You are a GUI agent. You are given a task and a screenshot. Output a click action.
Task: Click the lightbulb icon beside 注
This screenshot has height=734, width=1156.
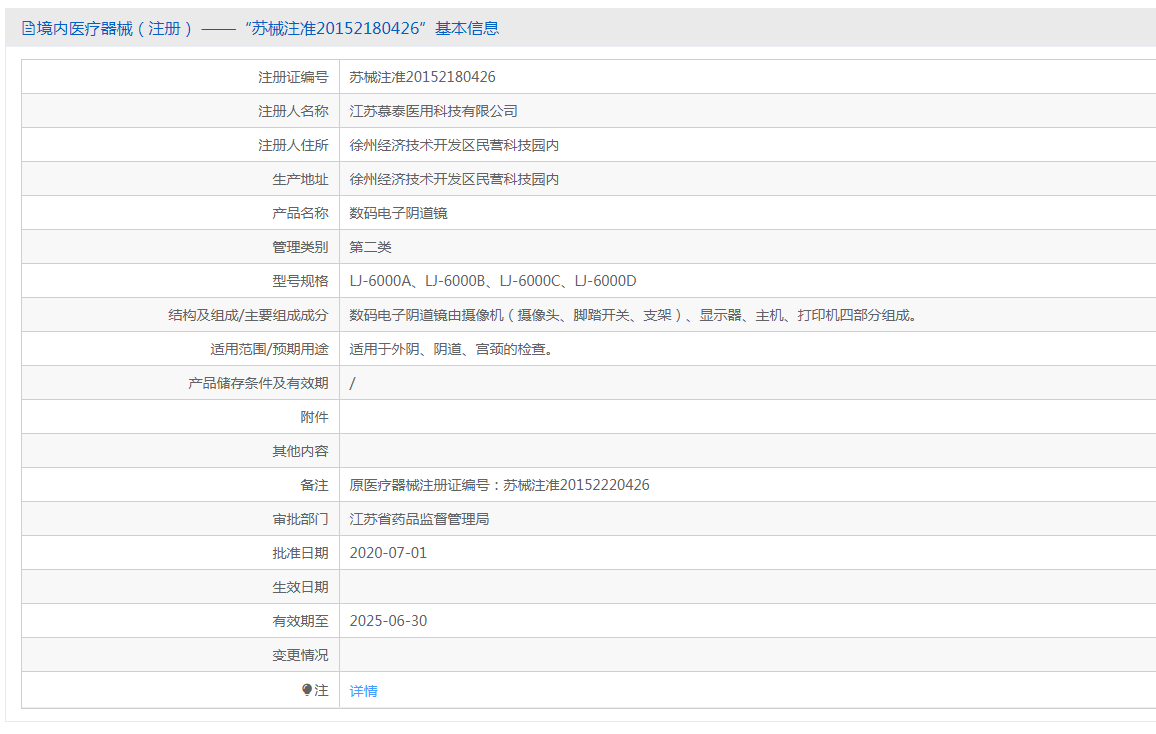click(x=307, y=690)
